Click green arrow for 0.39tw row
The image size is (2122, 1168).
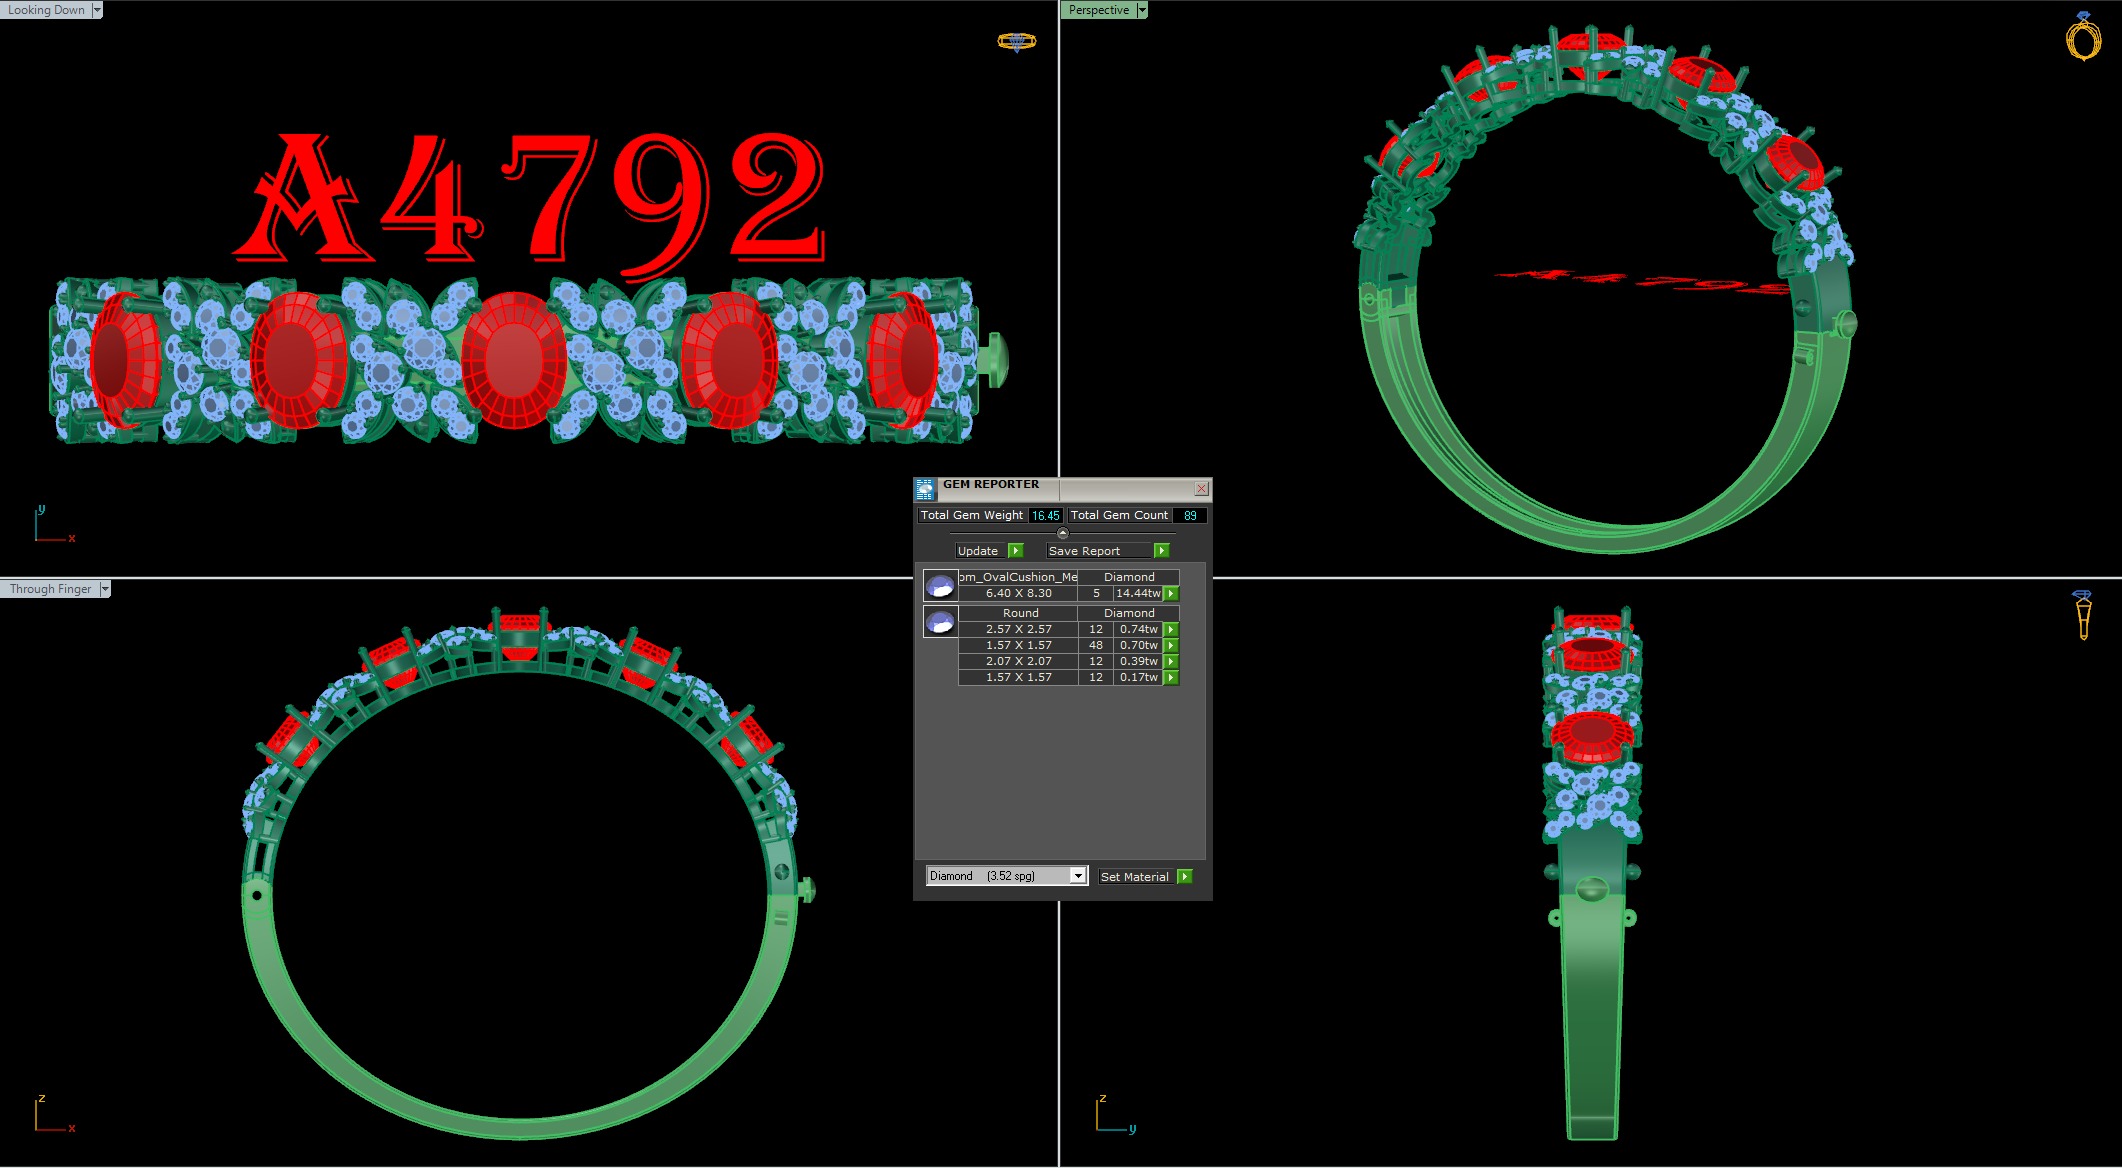1171,661
